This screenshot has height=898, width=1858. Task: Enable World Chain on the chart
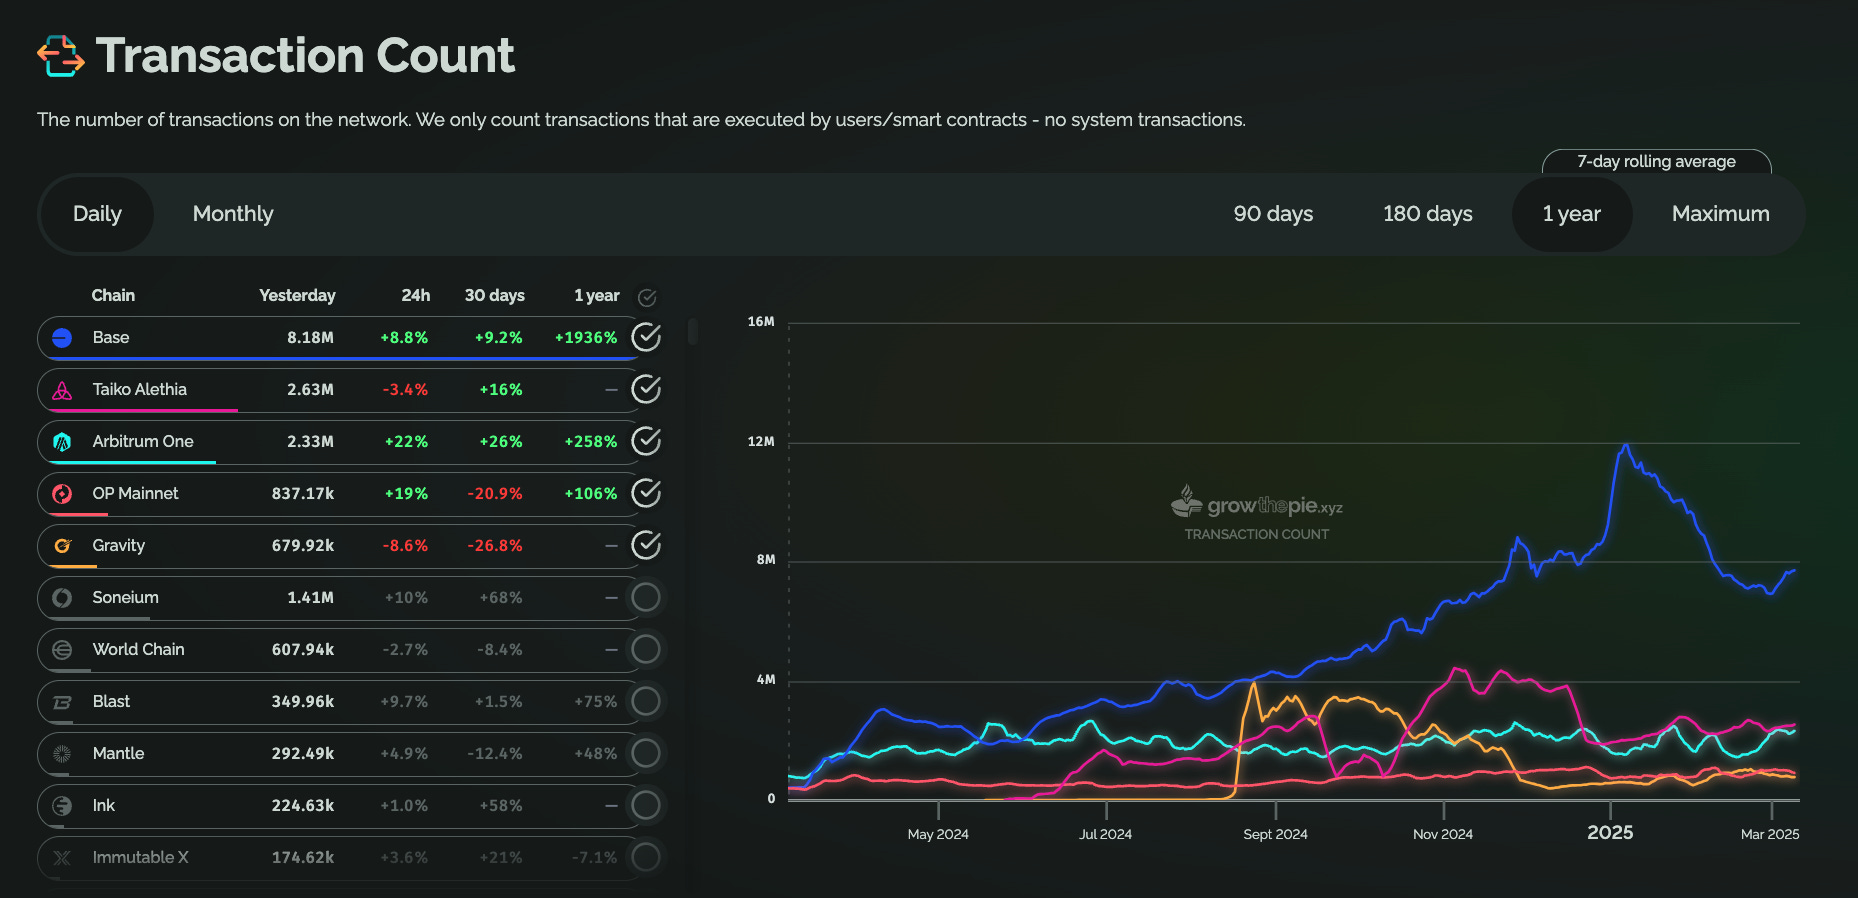pyautogui.click(x=646, y=650)
